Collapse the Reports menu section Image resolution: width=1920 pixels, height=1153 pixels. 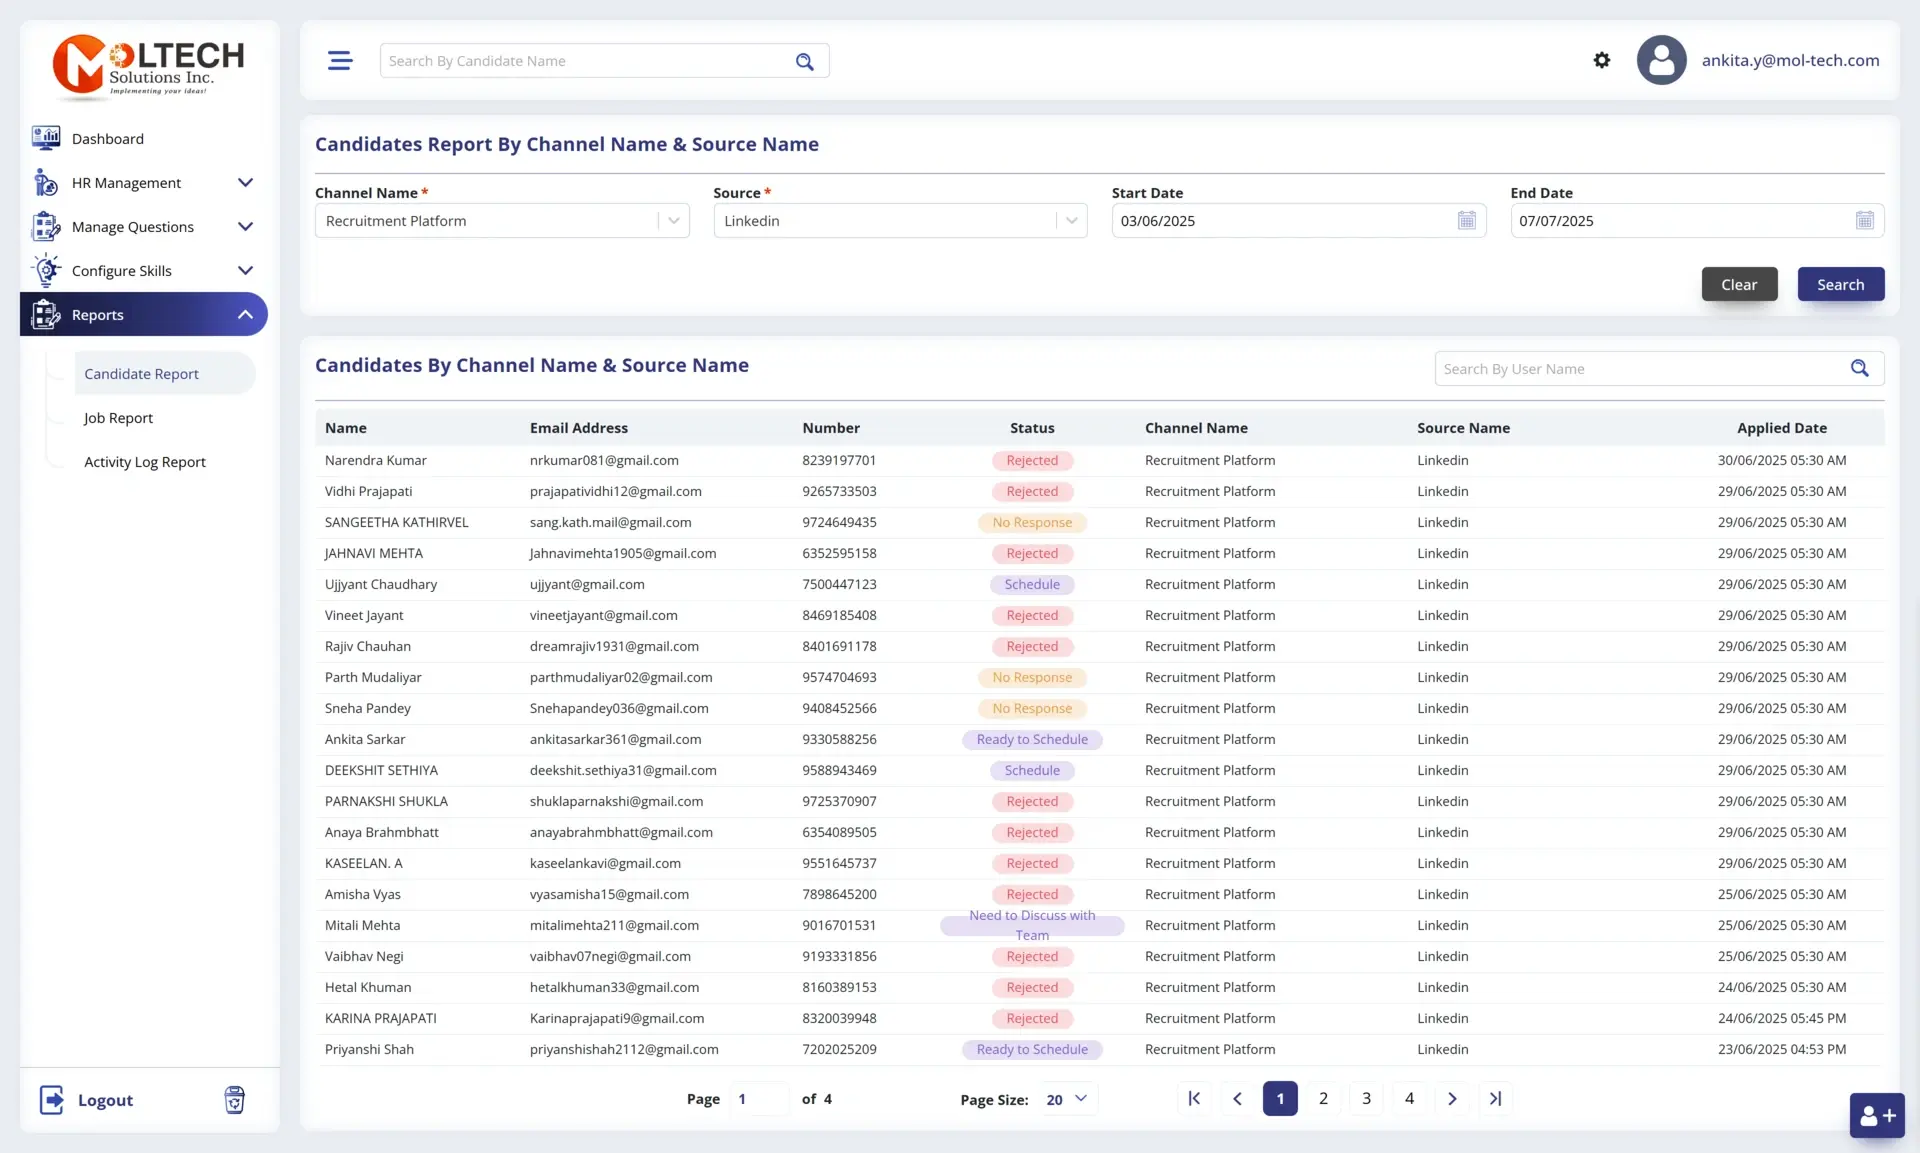(x=245, y=315)
